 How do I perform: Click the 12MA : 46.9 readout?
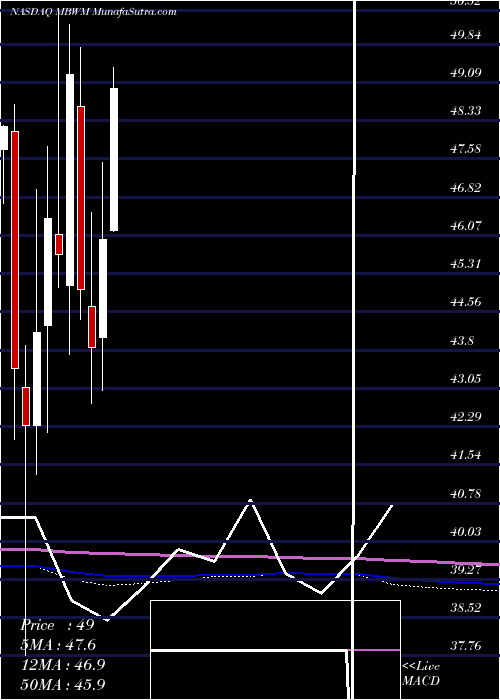click(x=62, y=664)
